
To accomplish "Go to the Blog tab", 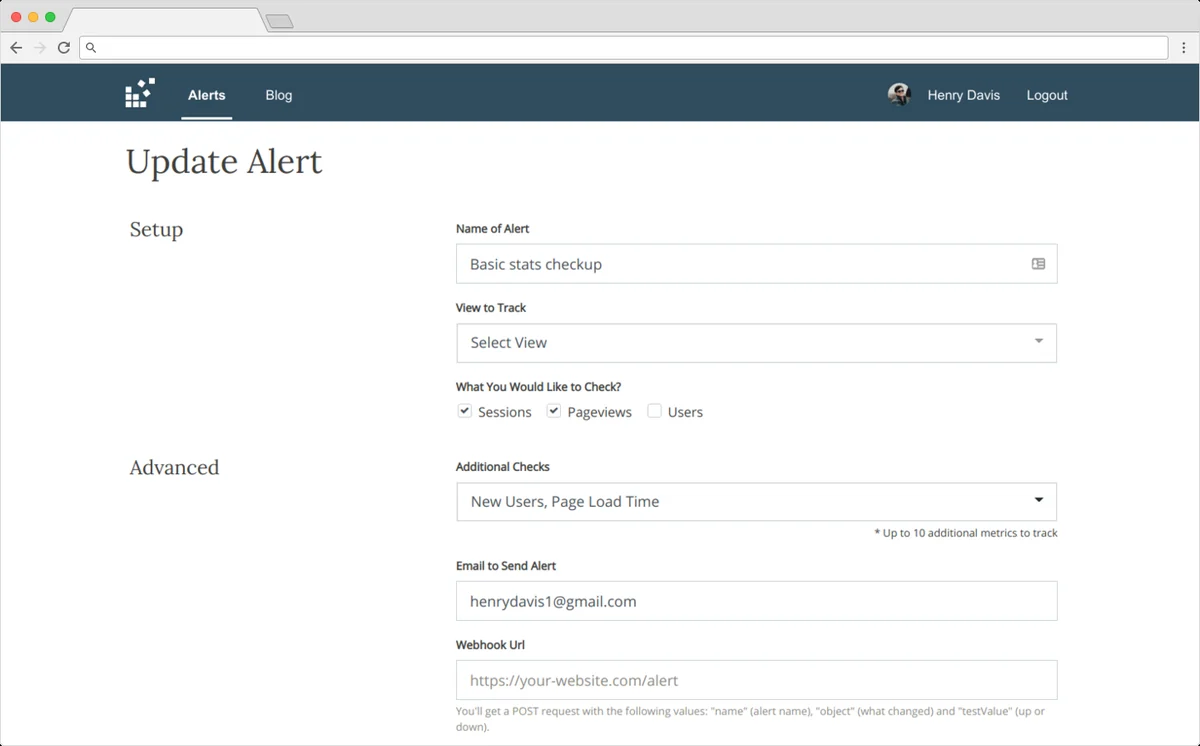I will 279,95.
